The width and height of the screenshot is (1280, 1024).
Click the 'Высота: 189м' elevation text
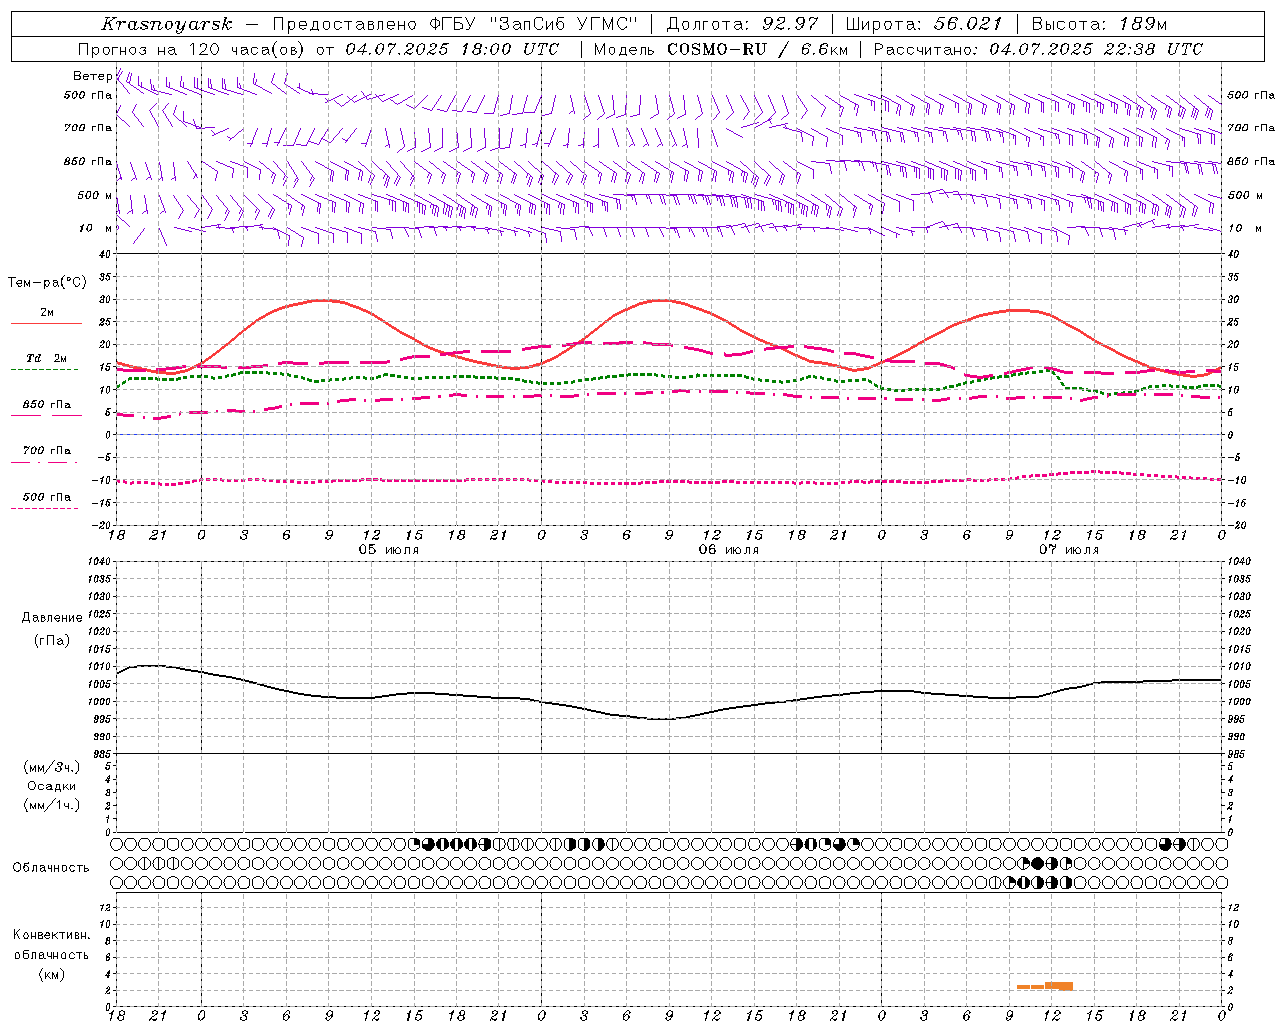click(1099, 24)
